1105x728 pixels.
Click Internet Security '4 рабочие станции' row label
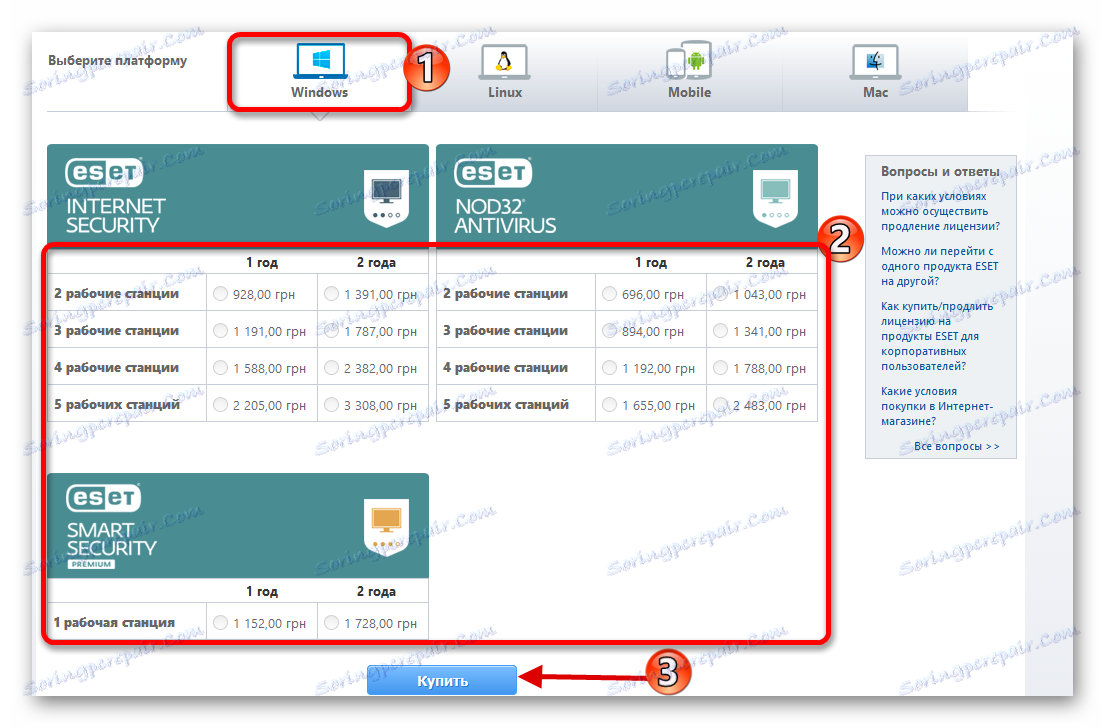[116, 368]
